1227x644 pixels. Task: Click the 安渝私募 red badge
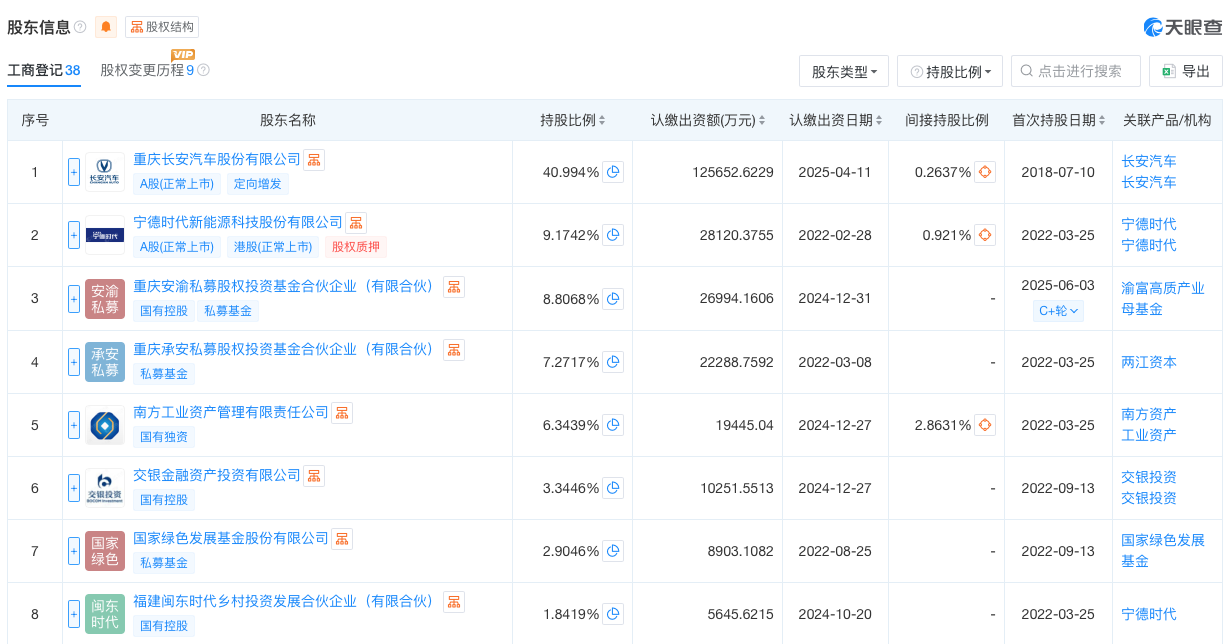click(105, 299)
